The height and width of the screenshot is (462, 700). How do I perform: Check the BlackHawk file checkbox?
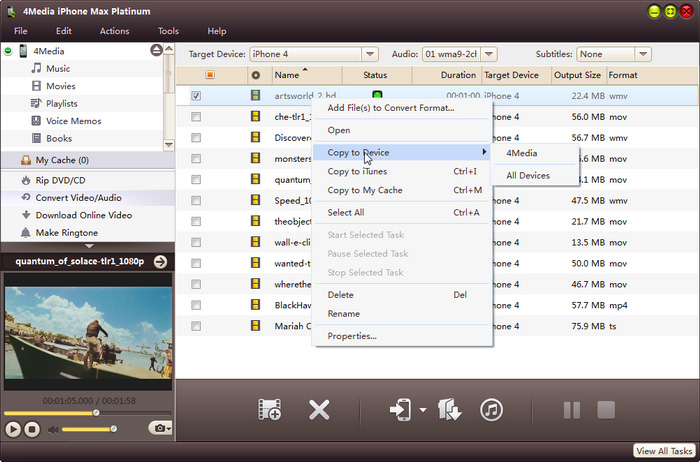click(196, 305)
